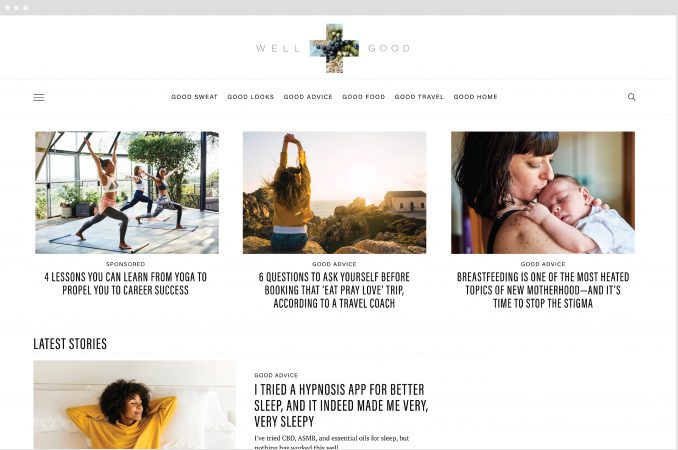Click the Well+Good berry cross logo
678x450 pixels.
(x=334, y=48)
